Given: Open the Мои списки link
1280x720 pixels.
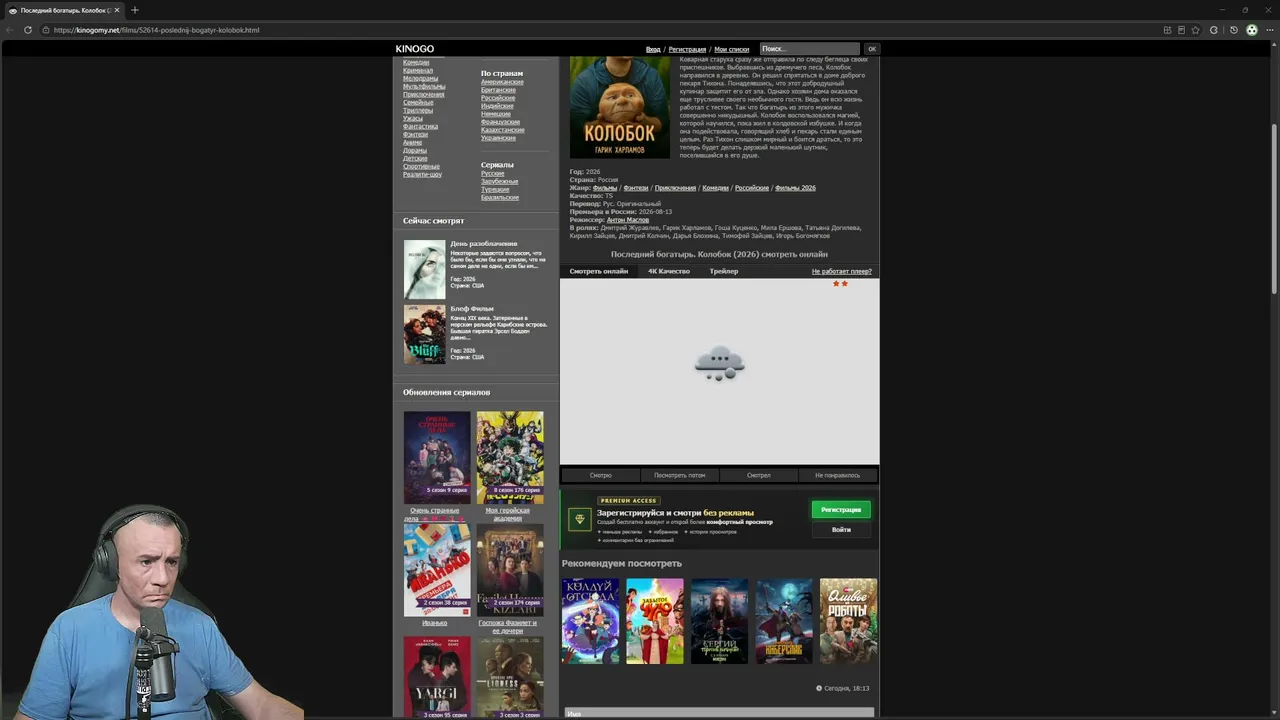Looking at the screenshot, I should click(731, 49).
